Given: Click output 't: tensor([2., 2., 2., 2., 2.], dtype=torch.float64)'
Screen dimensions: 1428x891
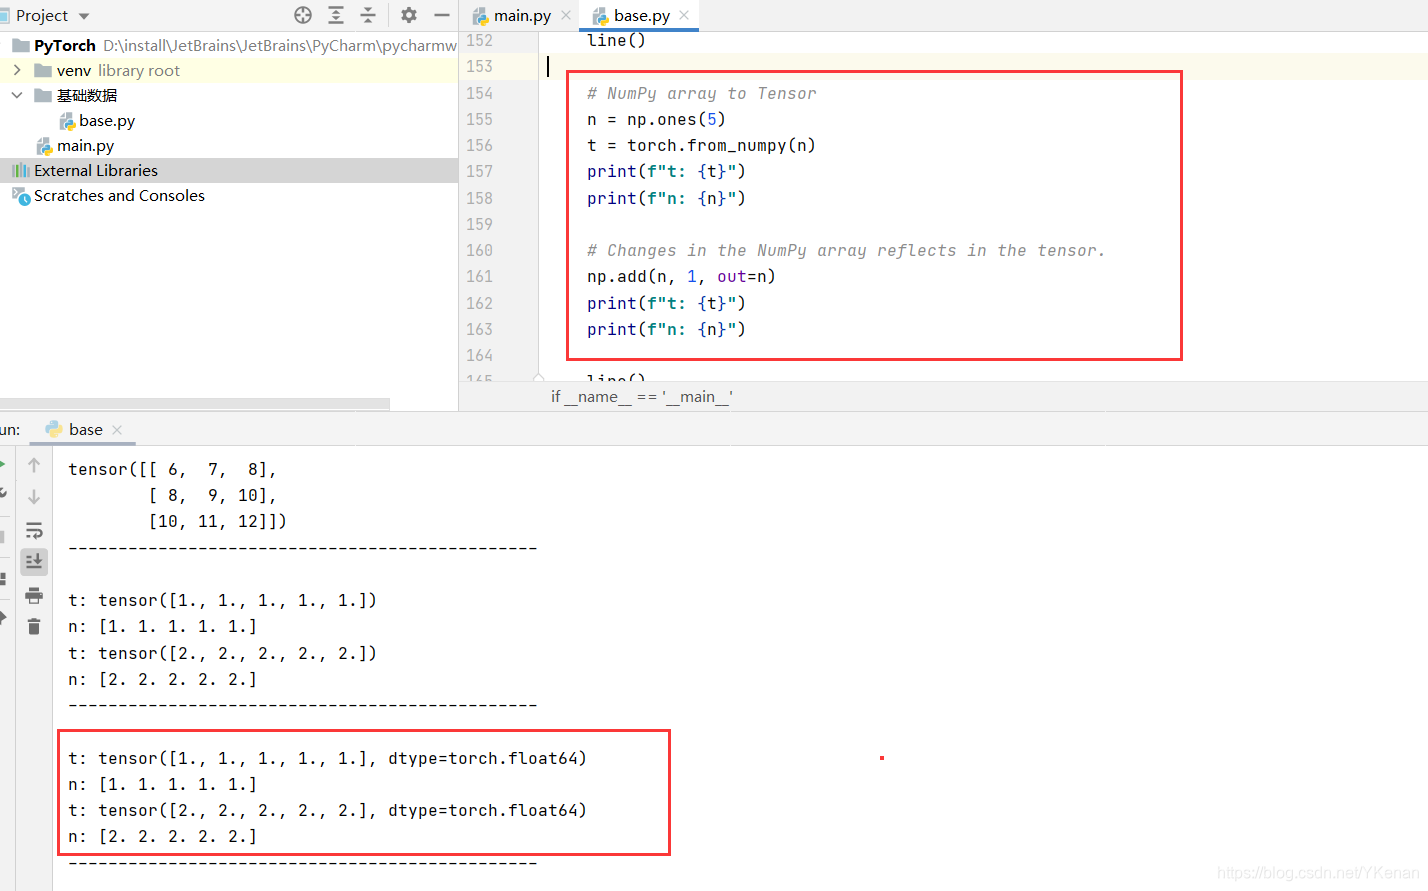Looking at the screenshot, I should (327, 810).
